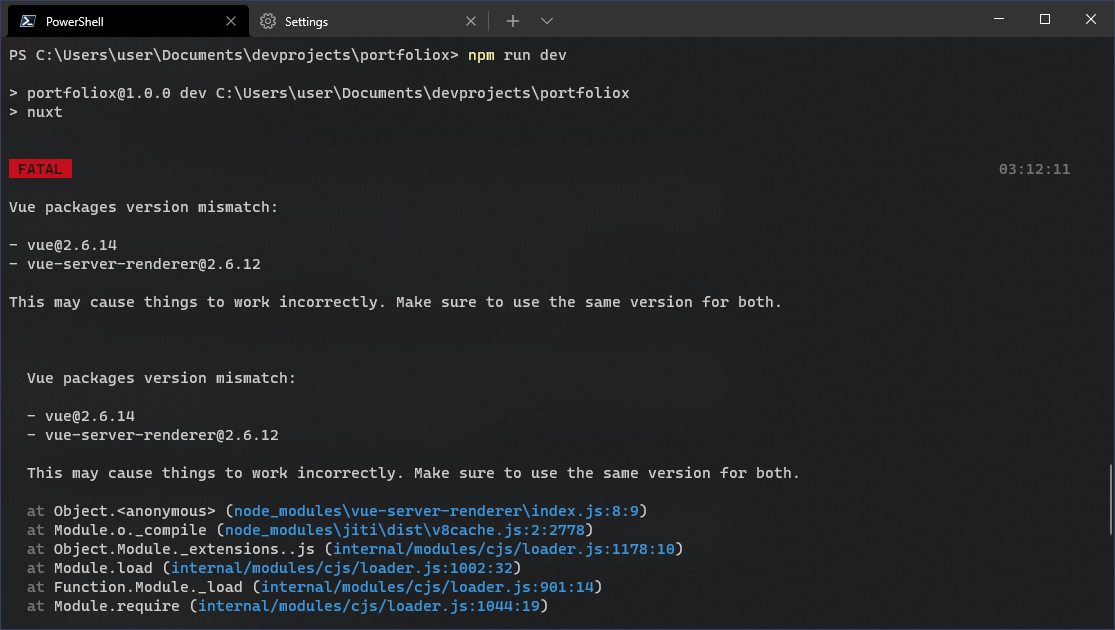
Task: Close the PowerShell tab
Action: 231,20
